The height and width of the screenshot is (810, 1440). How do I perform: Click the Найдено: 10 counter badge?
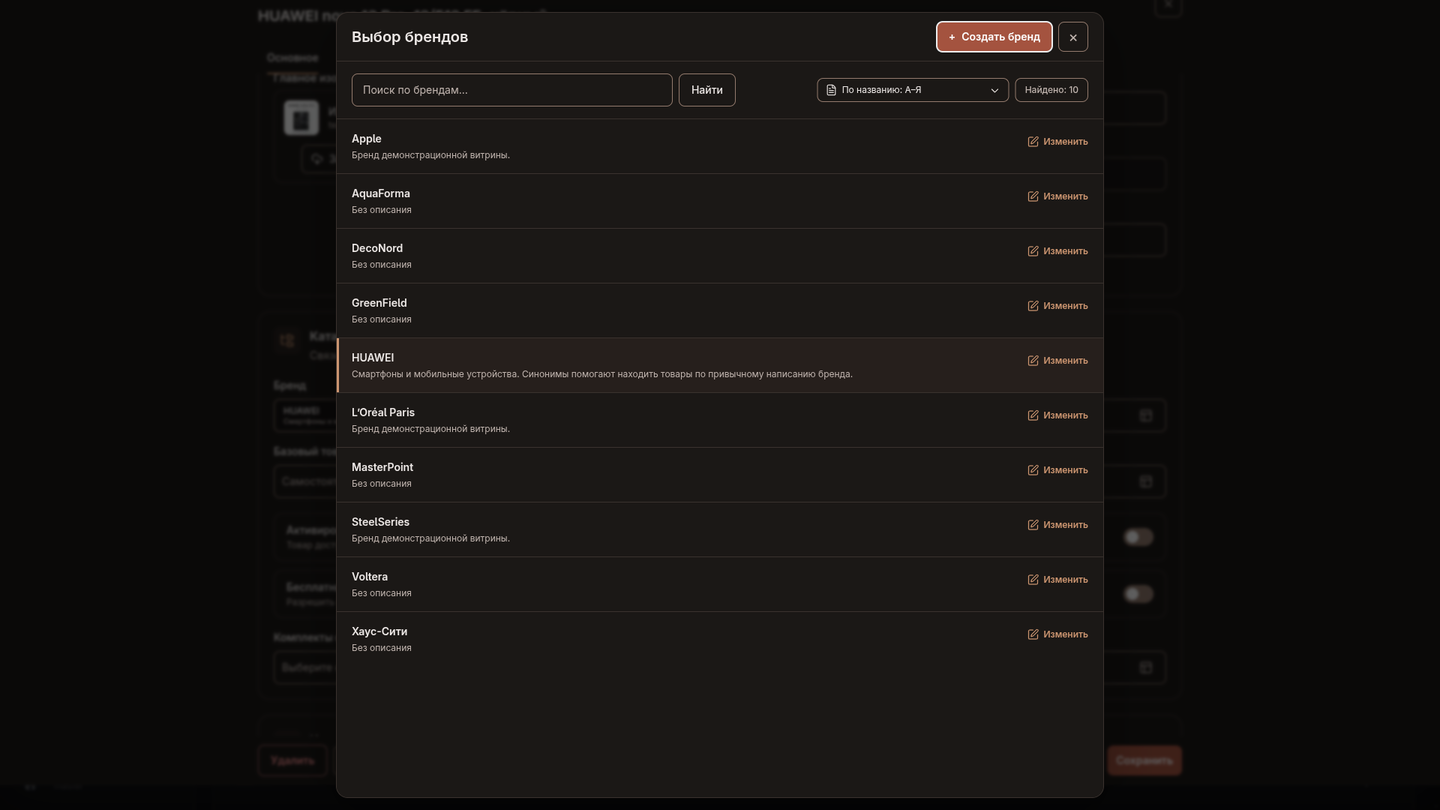1051,90
